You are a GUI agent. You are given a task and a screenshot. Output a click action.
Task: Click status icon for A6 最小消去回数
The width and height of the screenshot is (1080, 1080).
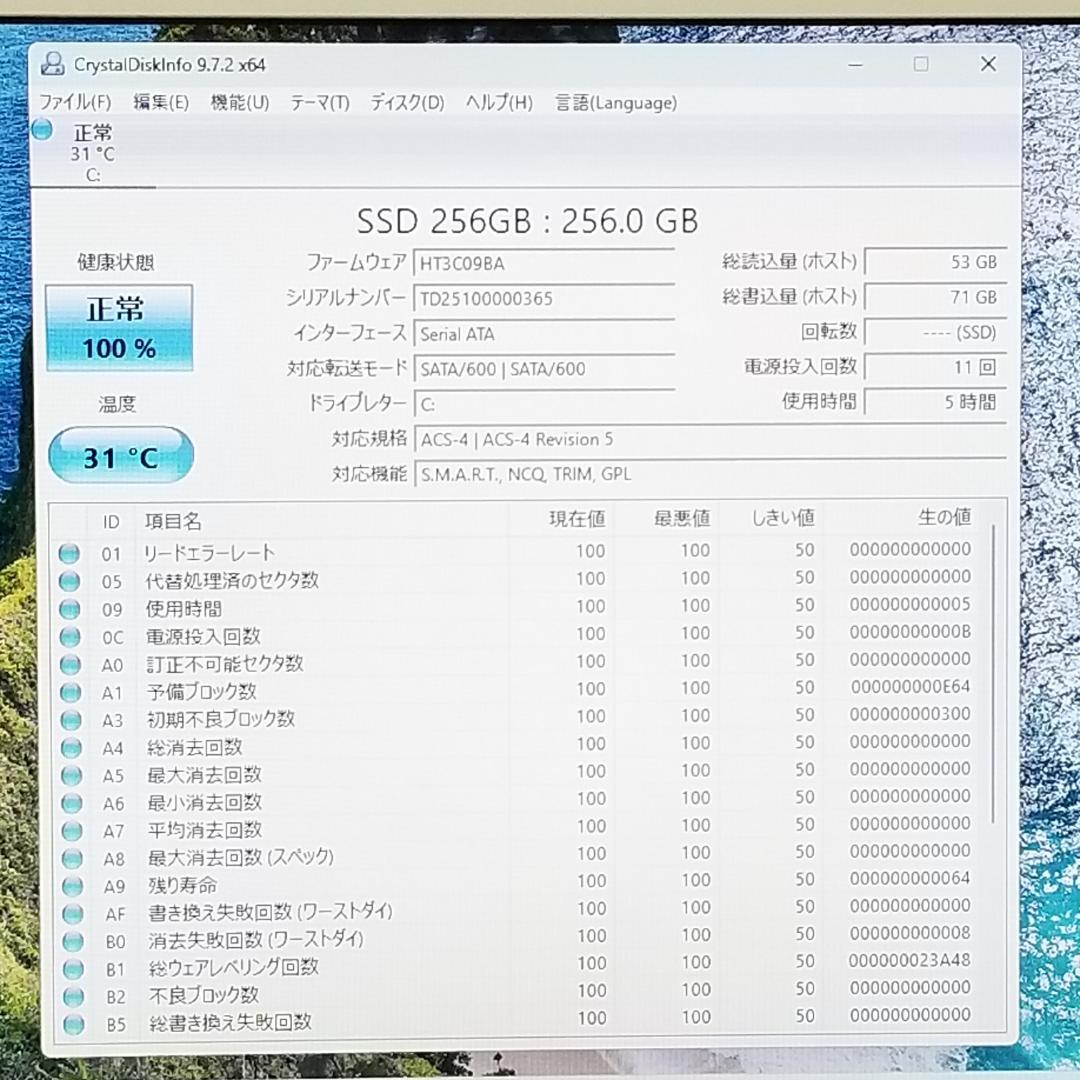[72, 802]
